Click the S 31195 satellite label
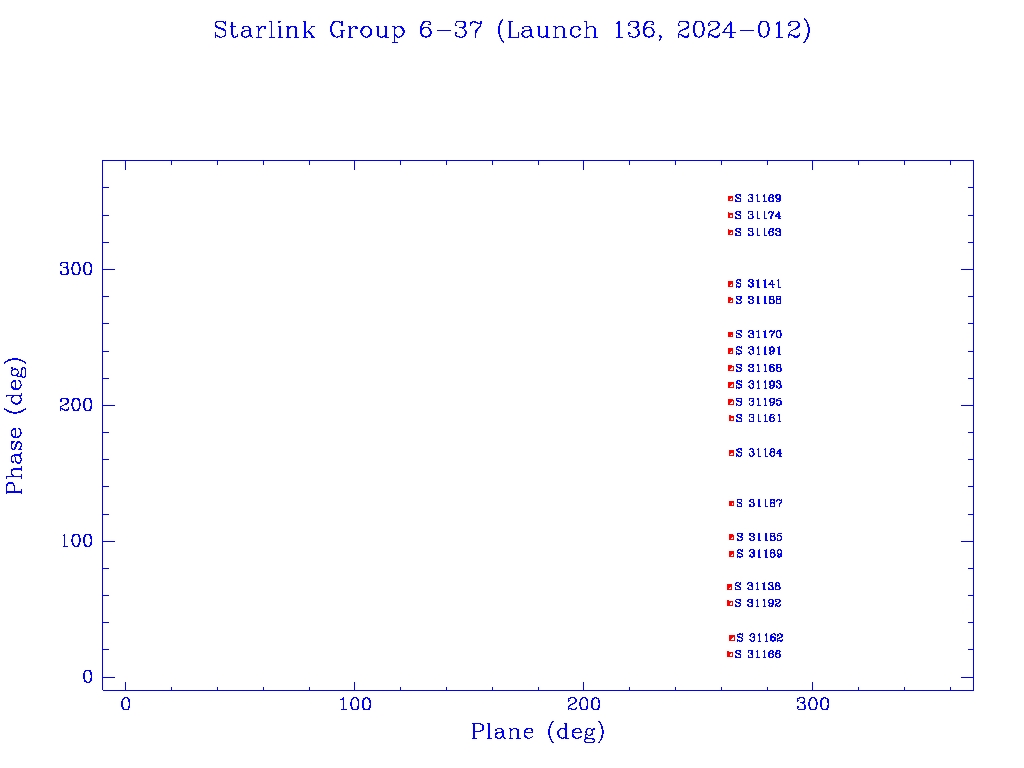 tap(758, 402)
